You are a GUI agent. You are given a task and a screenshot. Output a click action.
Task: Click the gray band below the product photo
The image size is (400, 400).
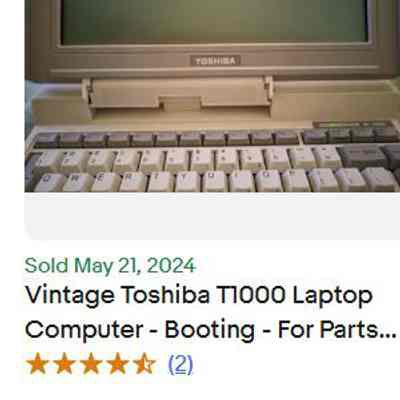212,216
